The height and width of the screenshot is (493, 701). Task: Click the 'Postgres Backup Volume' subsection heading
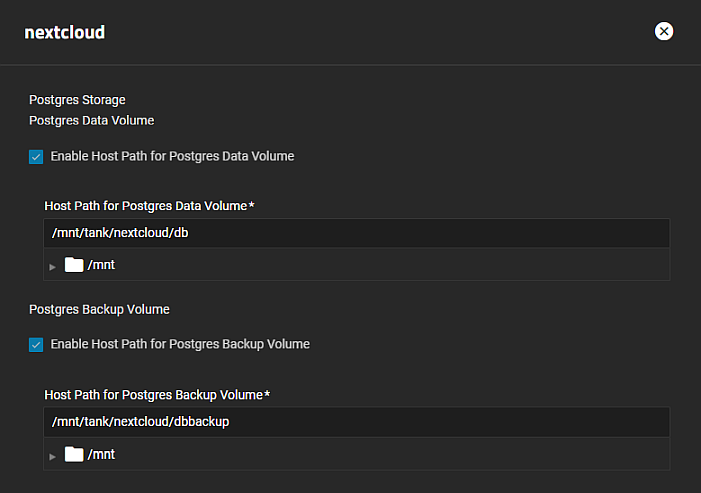pyautogui.click(x=99, y=309)
